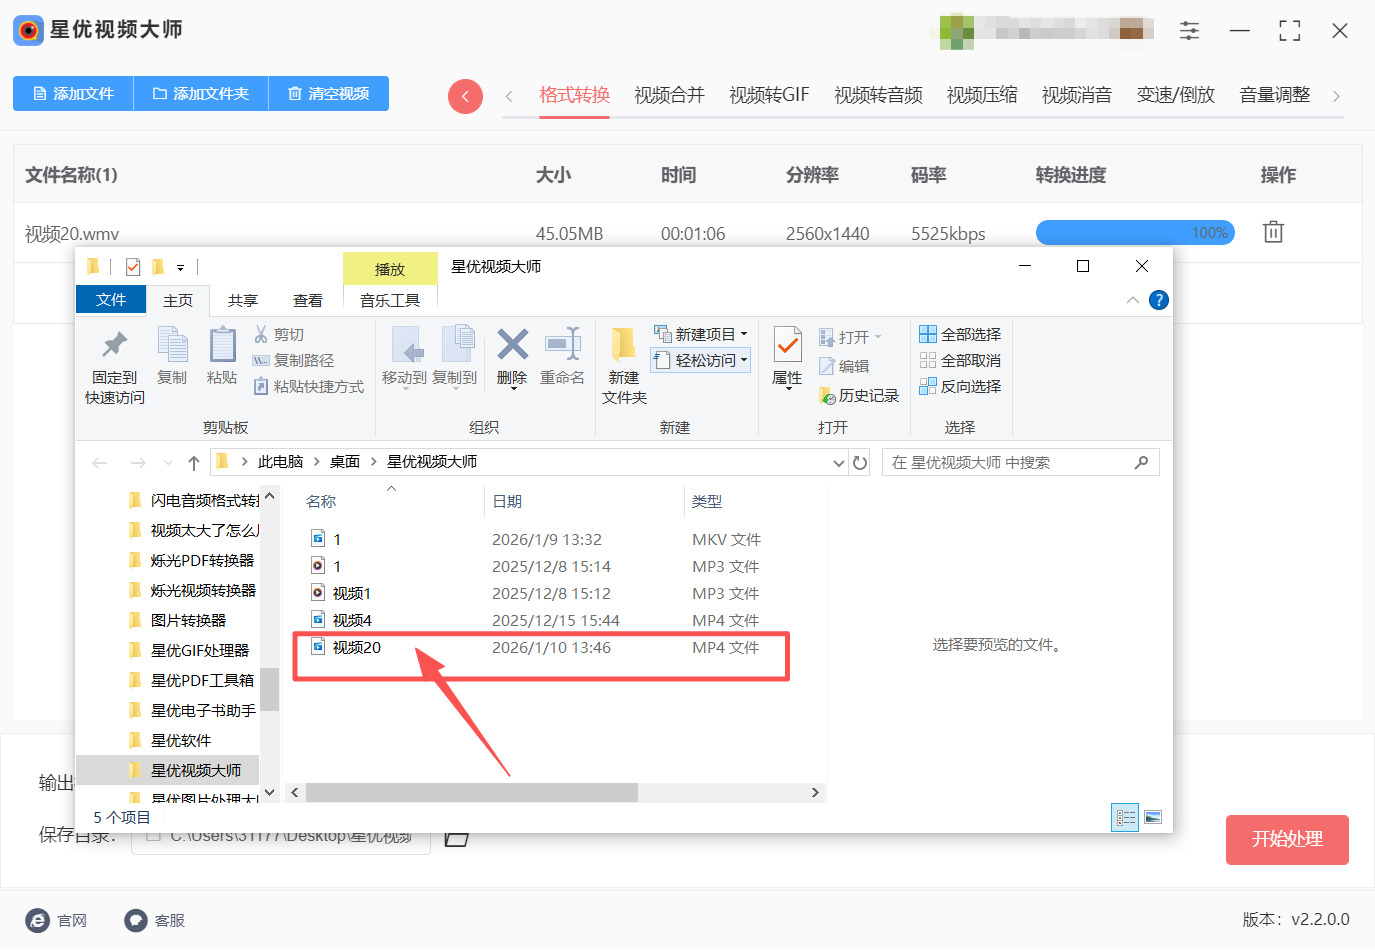Toggle details view in Explorer status bar
1375x950 pixels.
tap(1124, 817)
